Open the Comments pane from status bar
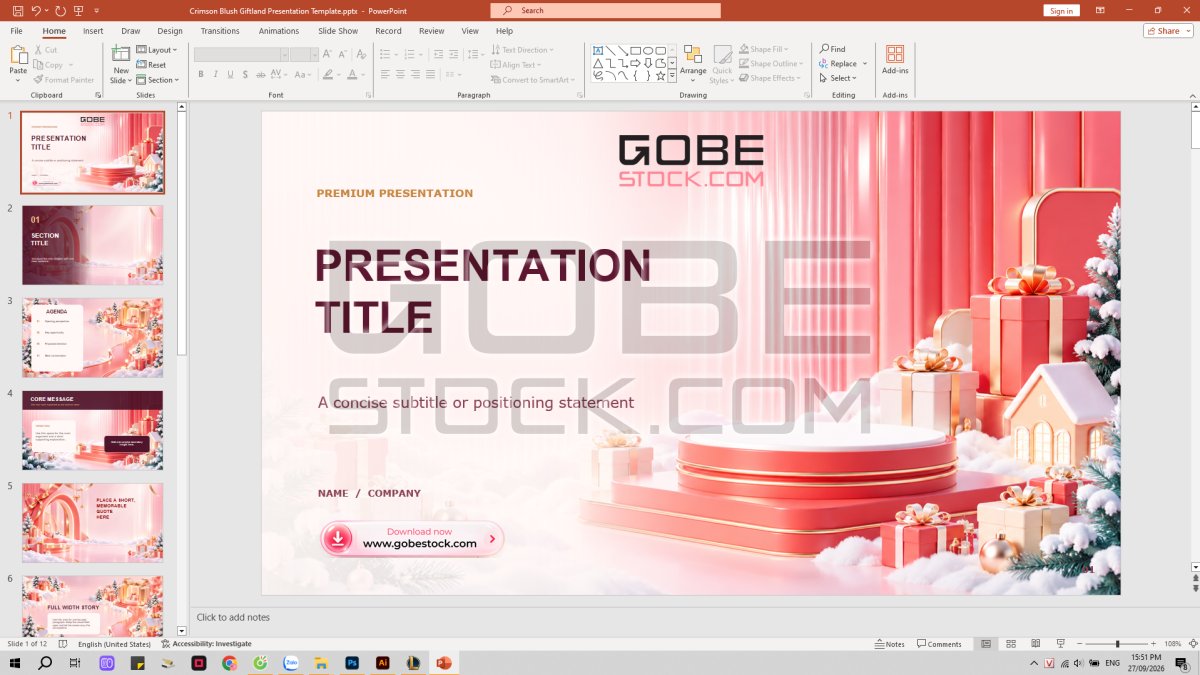 (x=940, y=644)
